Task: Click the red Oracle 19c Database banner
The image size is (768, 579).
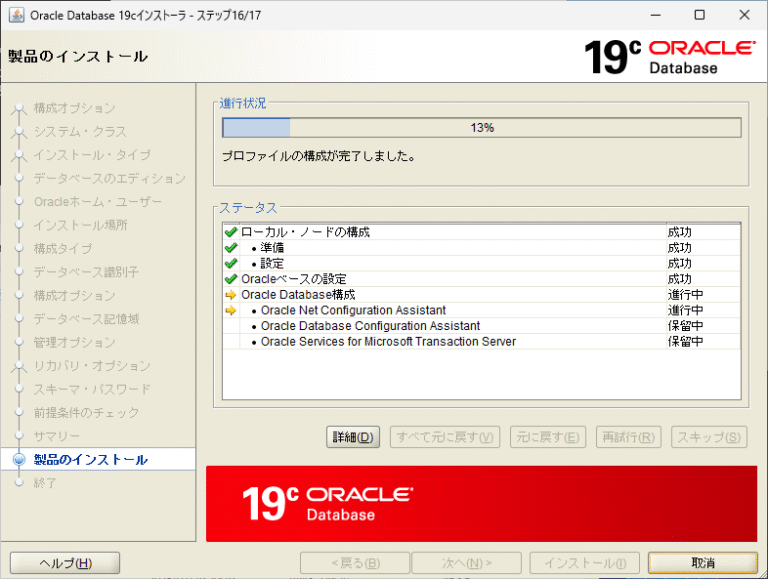Action: point(481,504)
